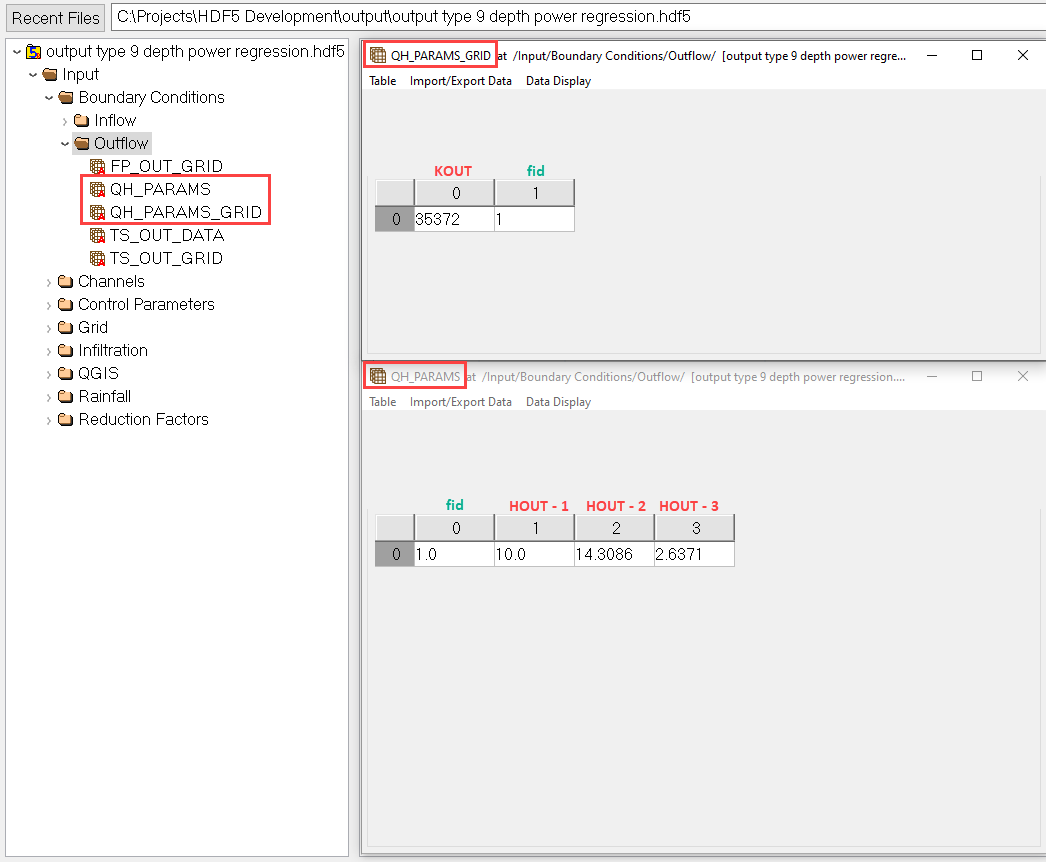This screenshot has width=1046, height=862.
Task: Click the TS_OUT_DATA dataset icon
Action: pyautogui.click(x=97, y=236)
